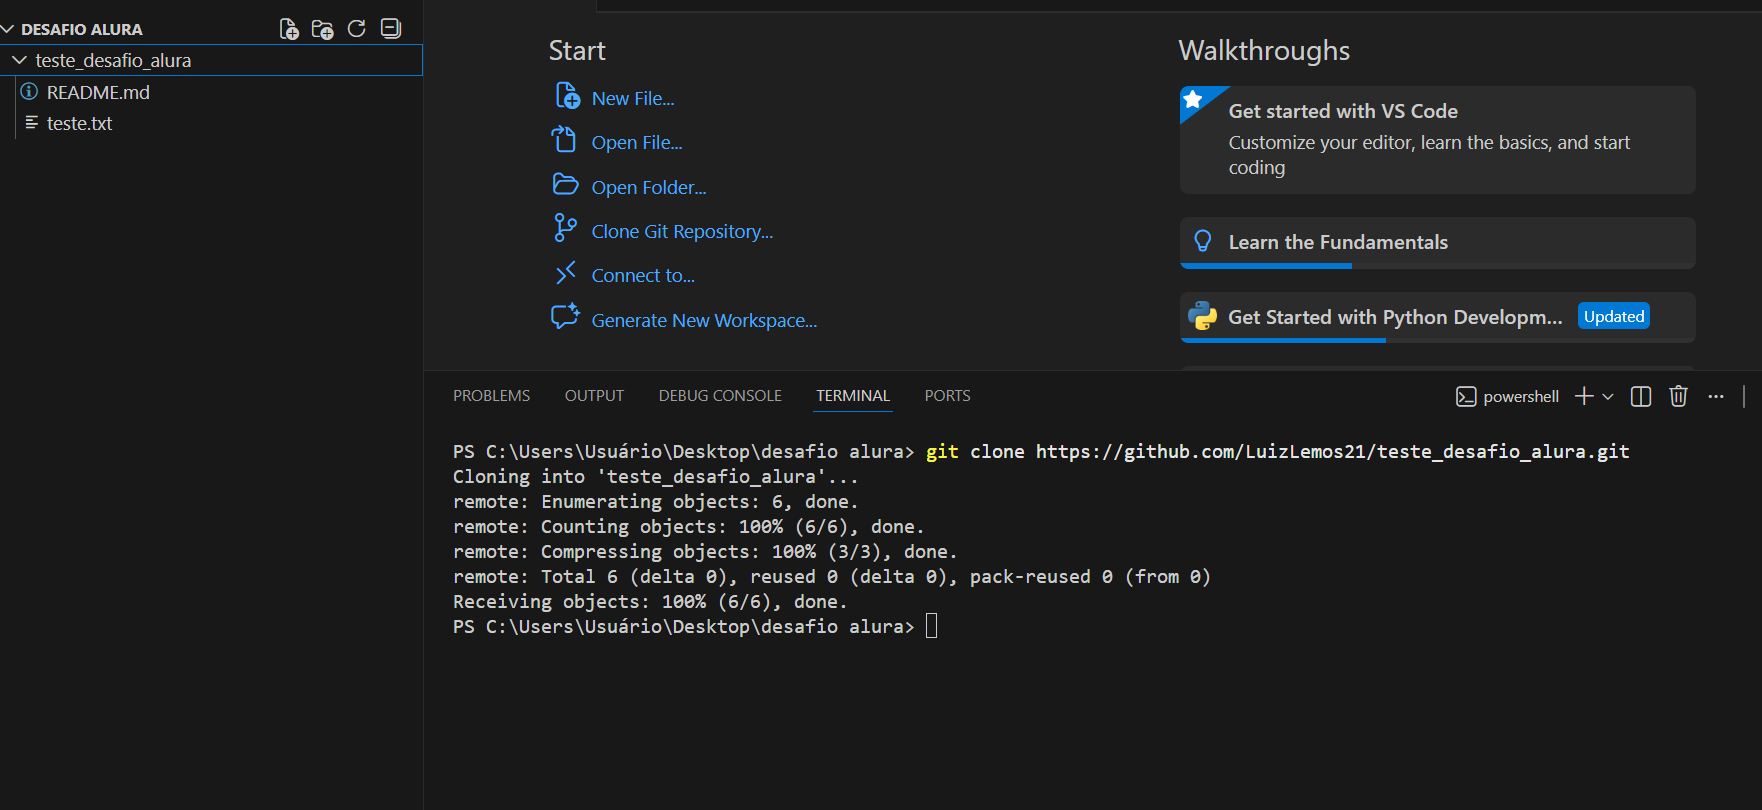Refresh the Explorer file tree

[x=356, y=29]
